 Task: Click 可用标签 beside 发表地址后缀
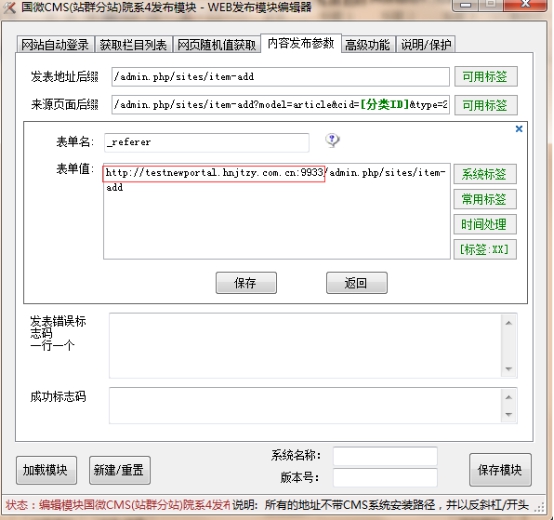(485, 76)
